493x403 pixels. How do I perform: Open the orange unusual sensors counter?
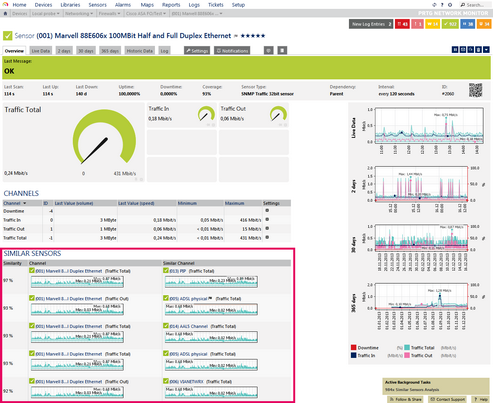pos(484,24)
